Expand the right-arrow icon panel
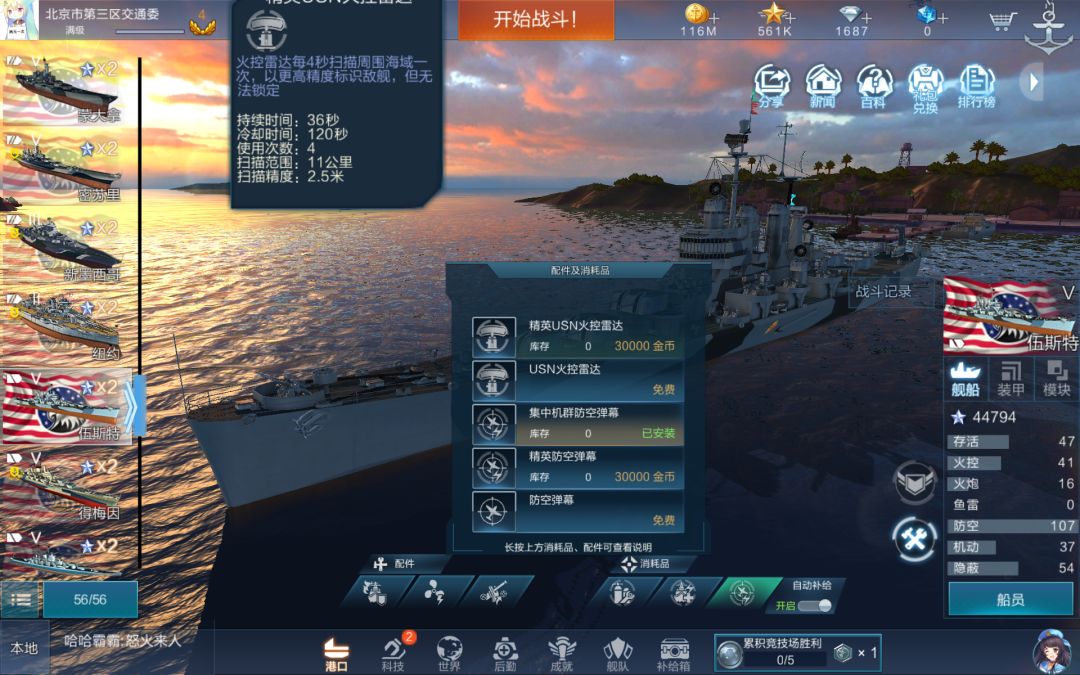This screenshot has width=1080, height=675. tap(1032, 82)
